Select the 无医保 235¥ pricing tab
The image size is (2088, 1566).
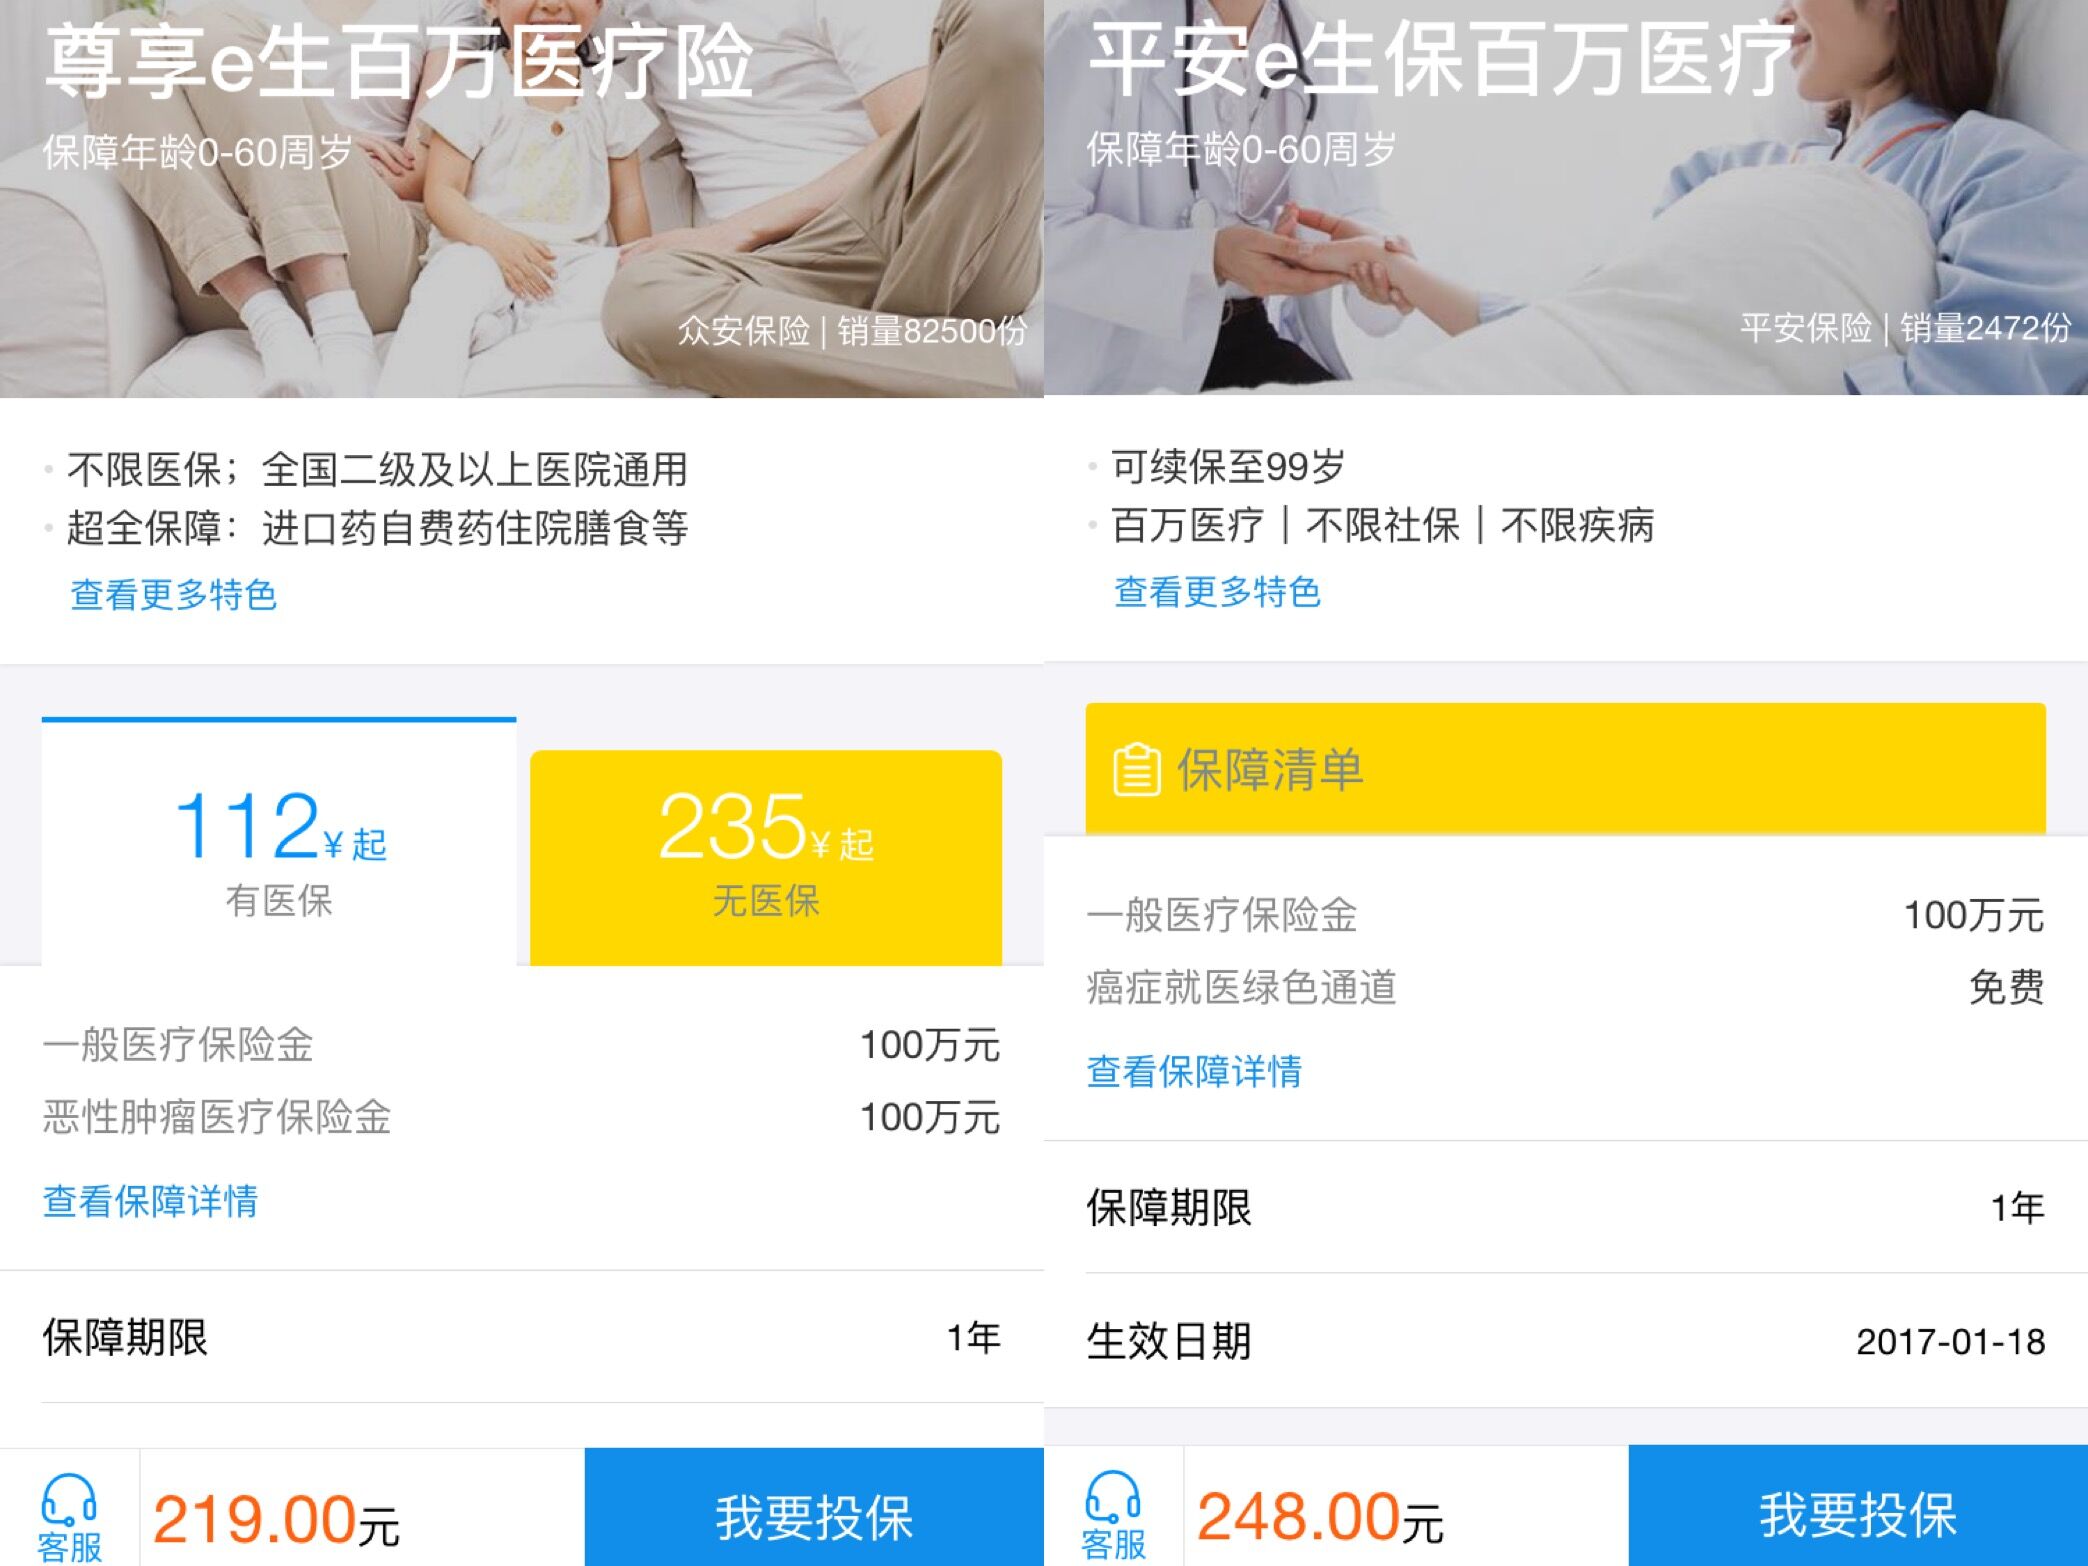766,855
